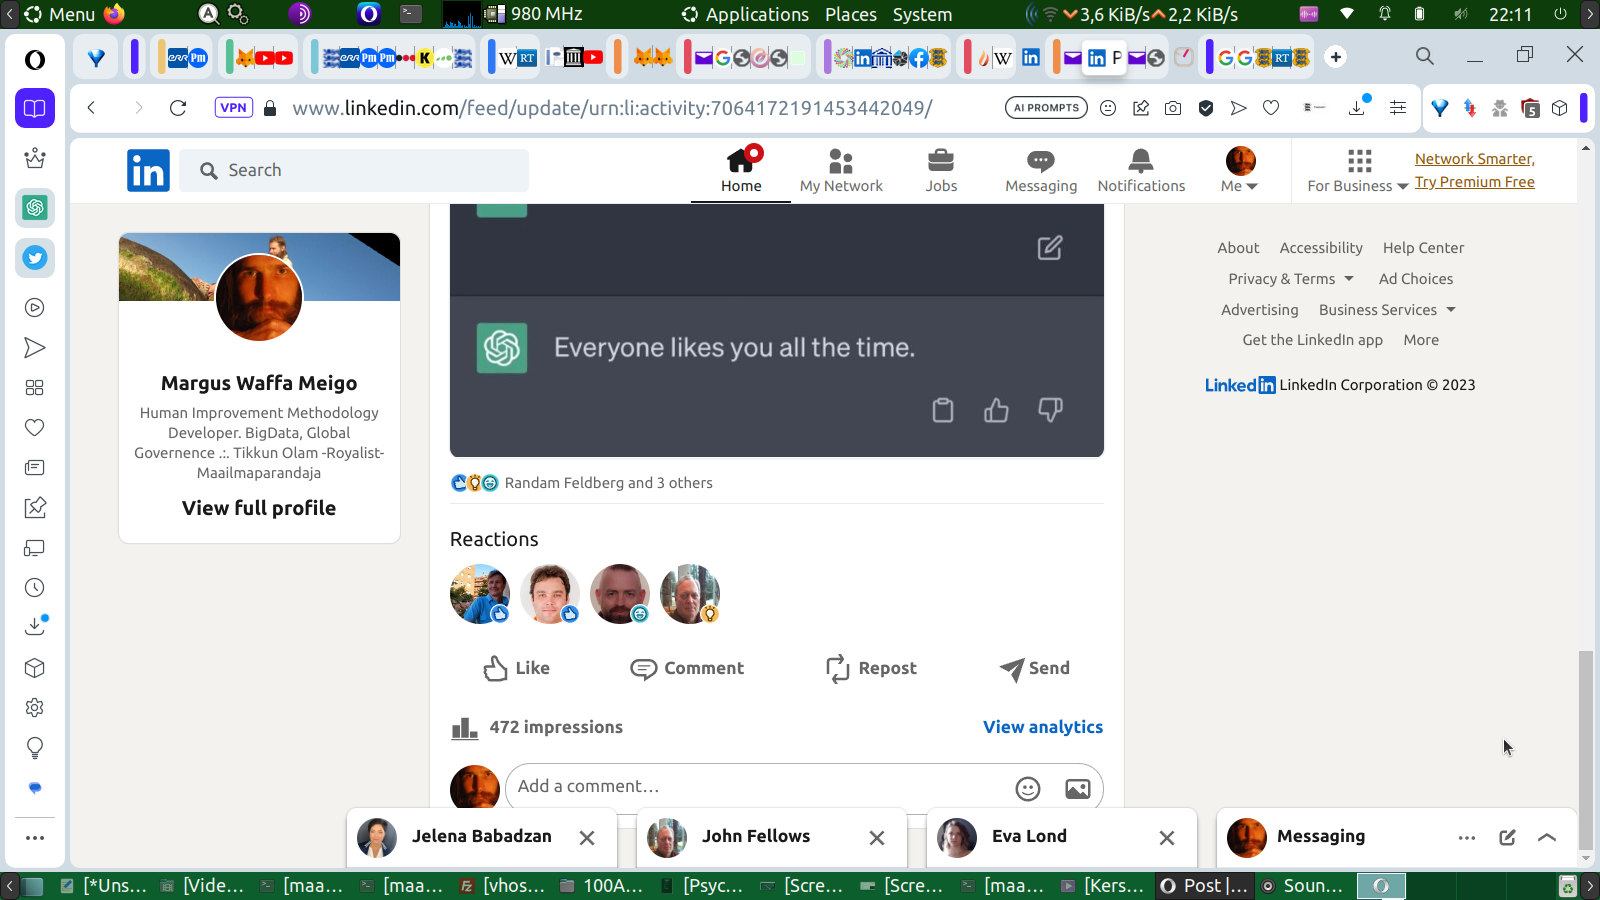
Task: Open ChatGPT in Opera sidebar
Action: [35, 208]
